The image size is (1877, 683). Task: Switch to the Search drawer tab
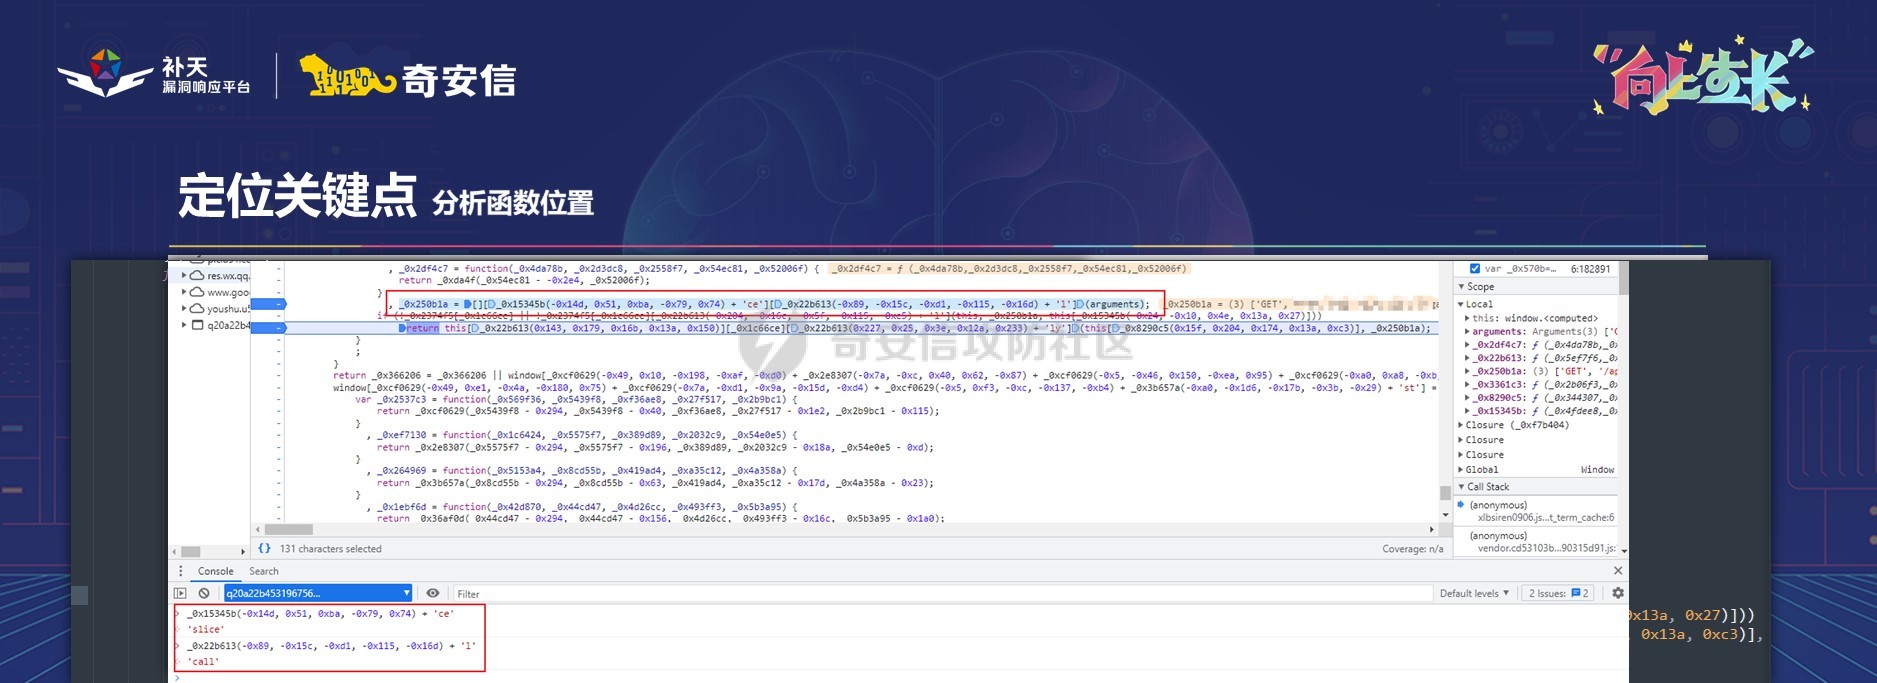264,571
